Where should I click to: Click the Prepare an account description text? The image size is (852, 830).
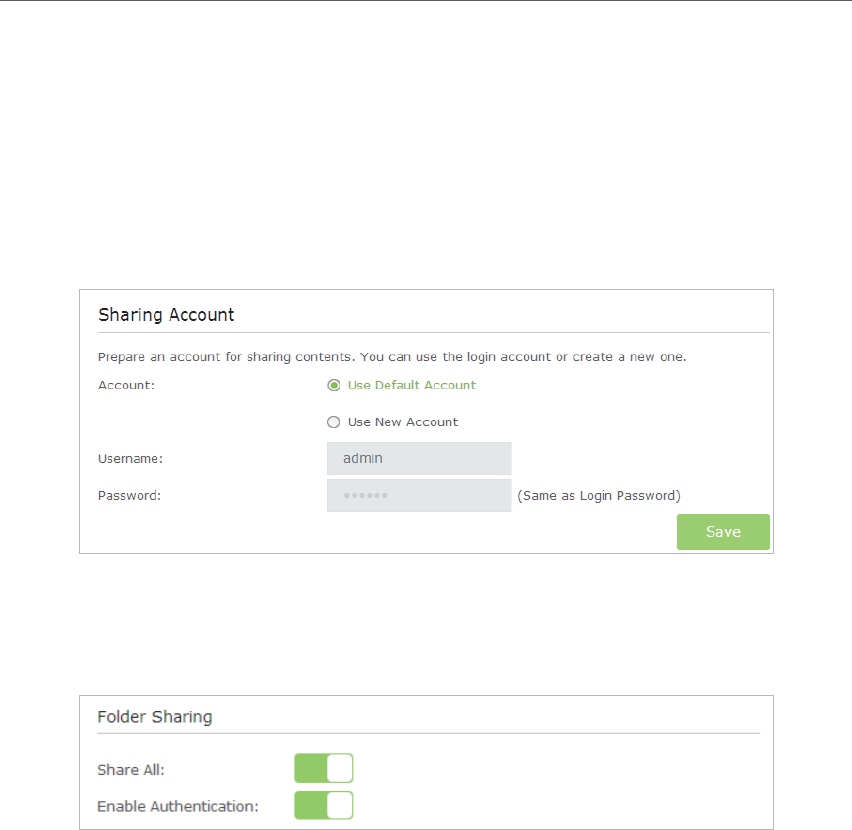click(392, 357)
